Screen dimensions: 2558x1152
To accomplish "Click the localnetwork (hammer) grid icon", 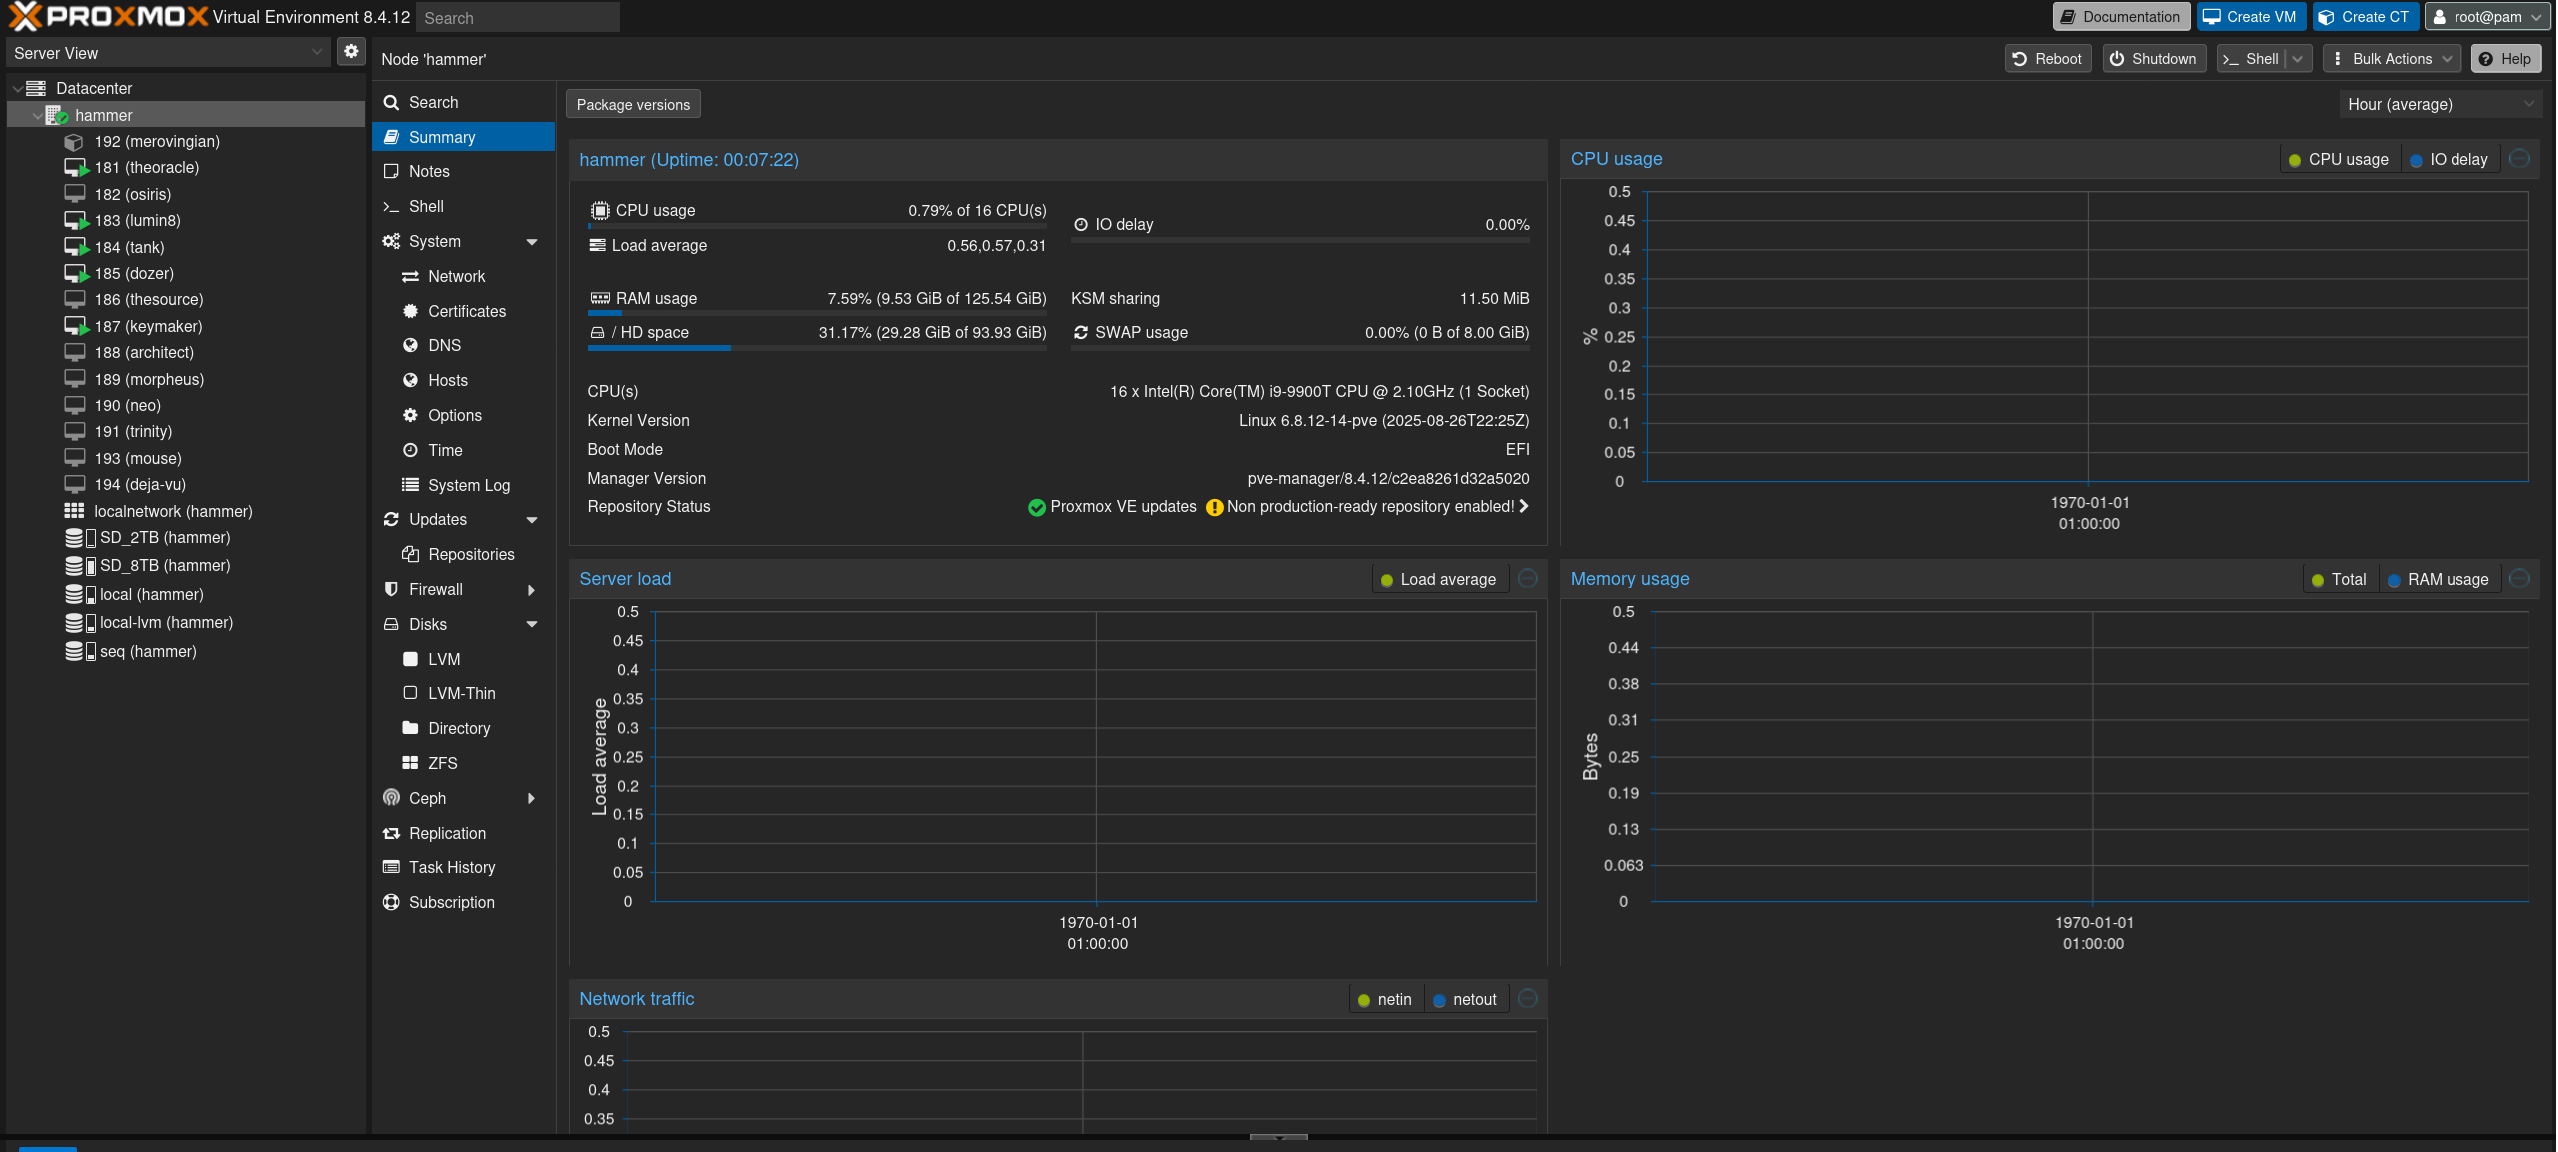I will 74,511.
